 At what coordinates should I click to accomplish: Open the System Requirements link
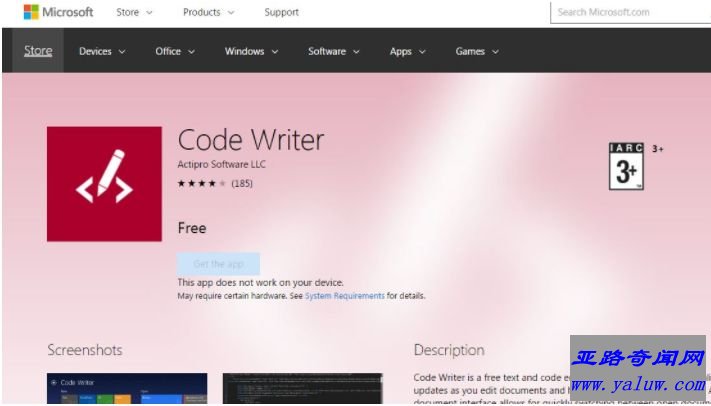[x=345, y=296]
